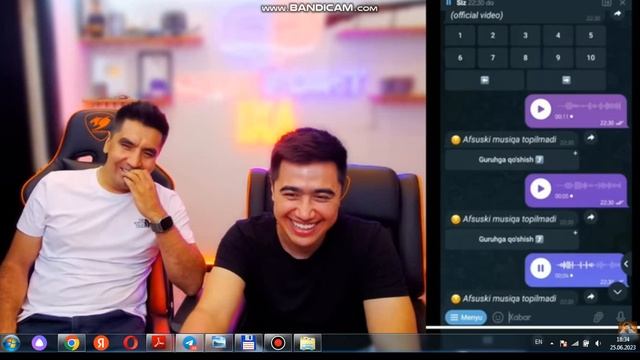Launch the purple Alice assistant in taskbar
This screenshot has height=360, width=640.
40,343
